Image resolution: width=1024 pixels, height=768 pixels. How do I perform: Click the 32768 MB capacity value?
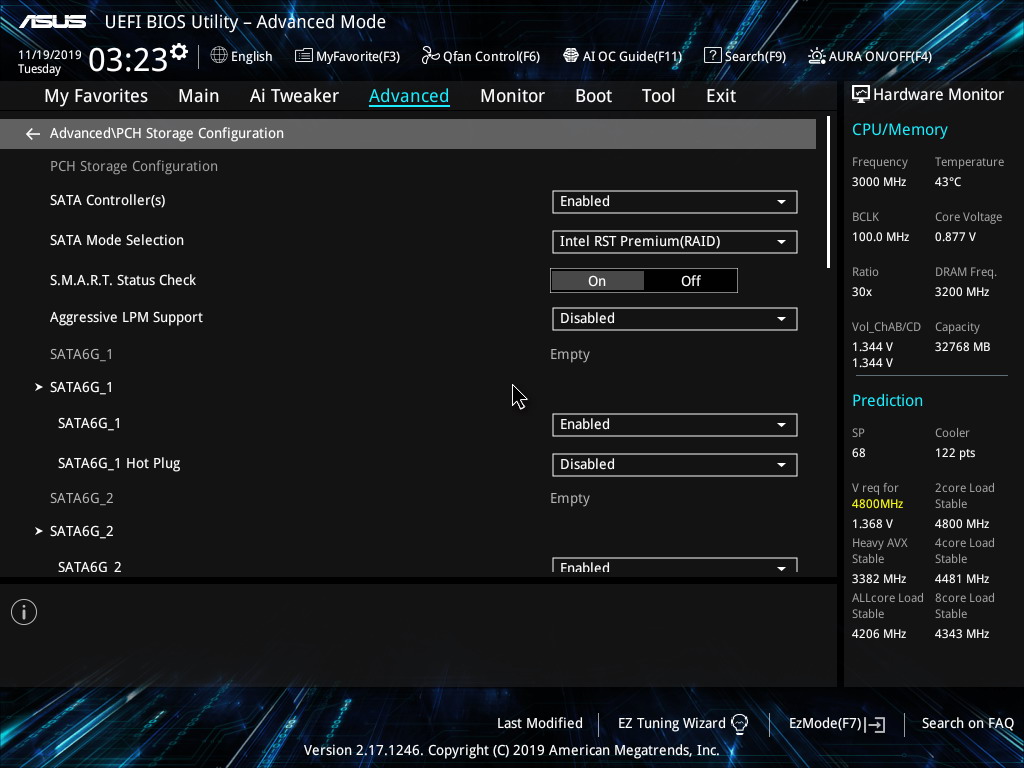tap(962, 347)
